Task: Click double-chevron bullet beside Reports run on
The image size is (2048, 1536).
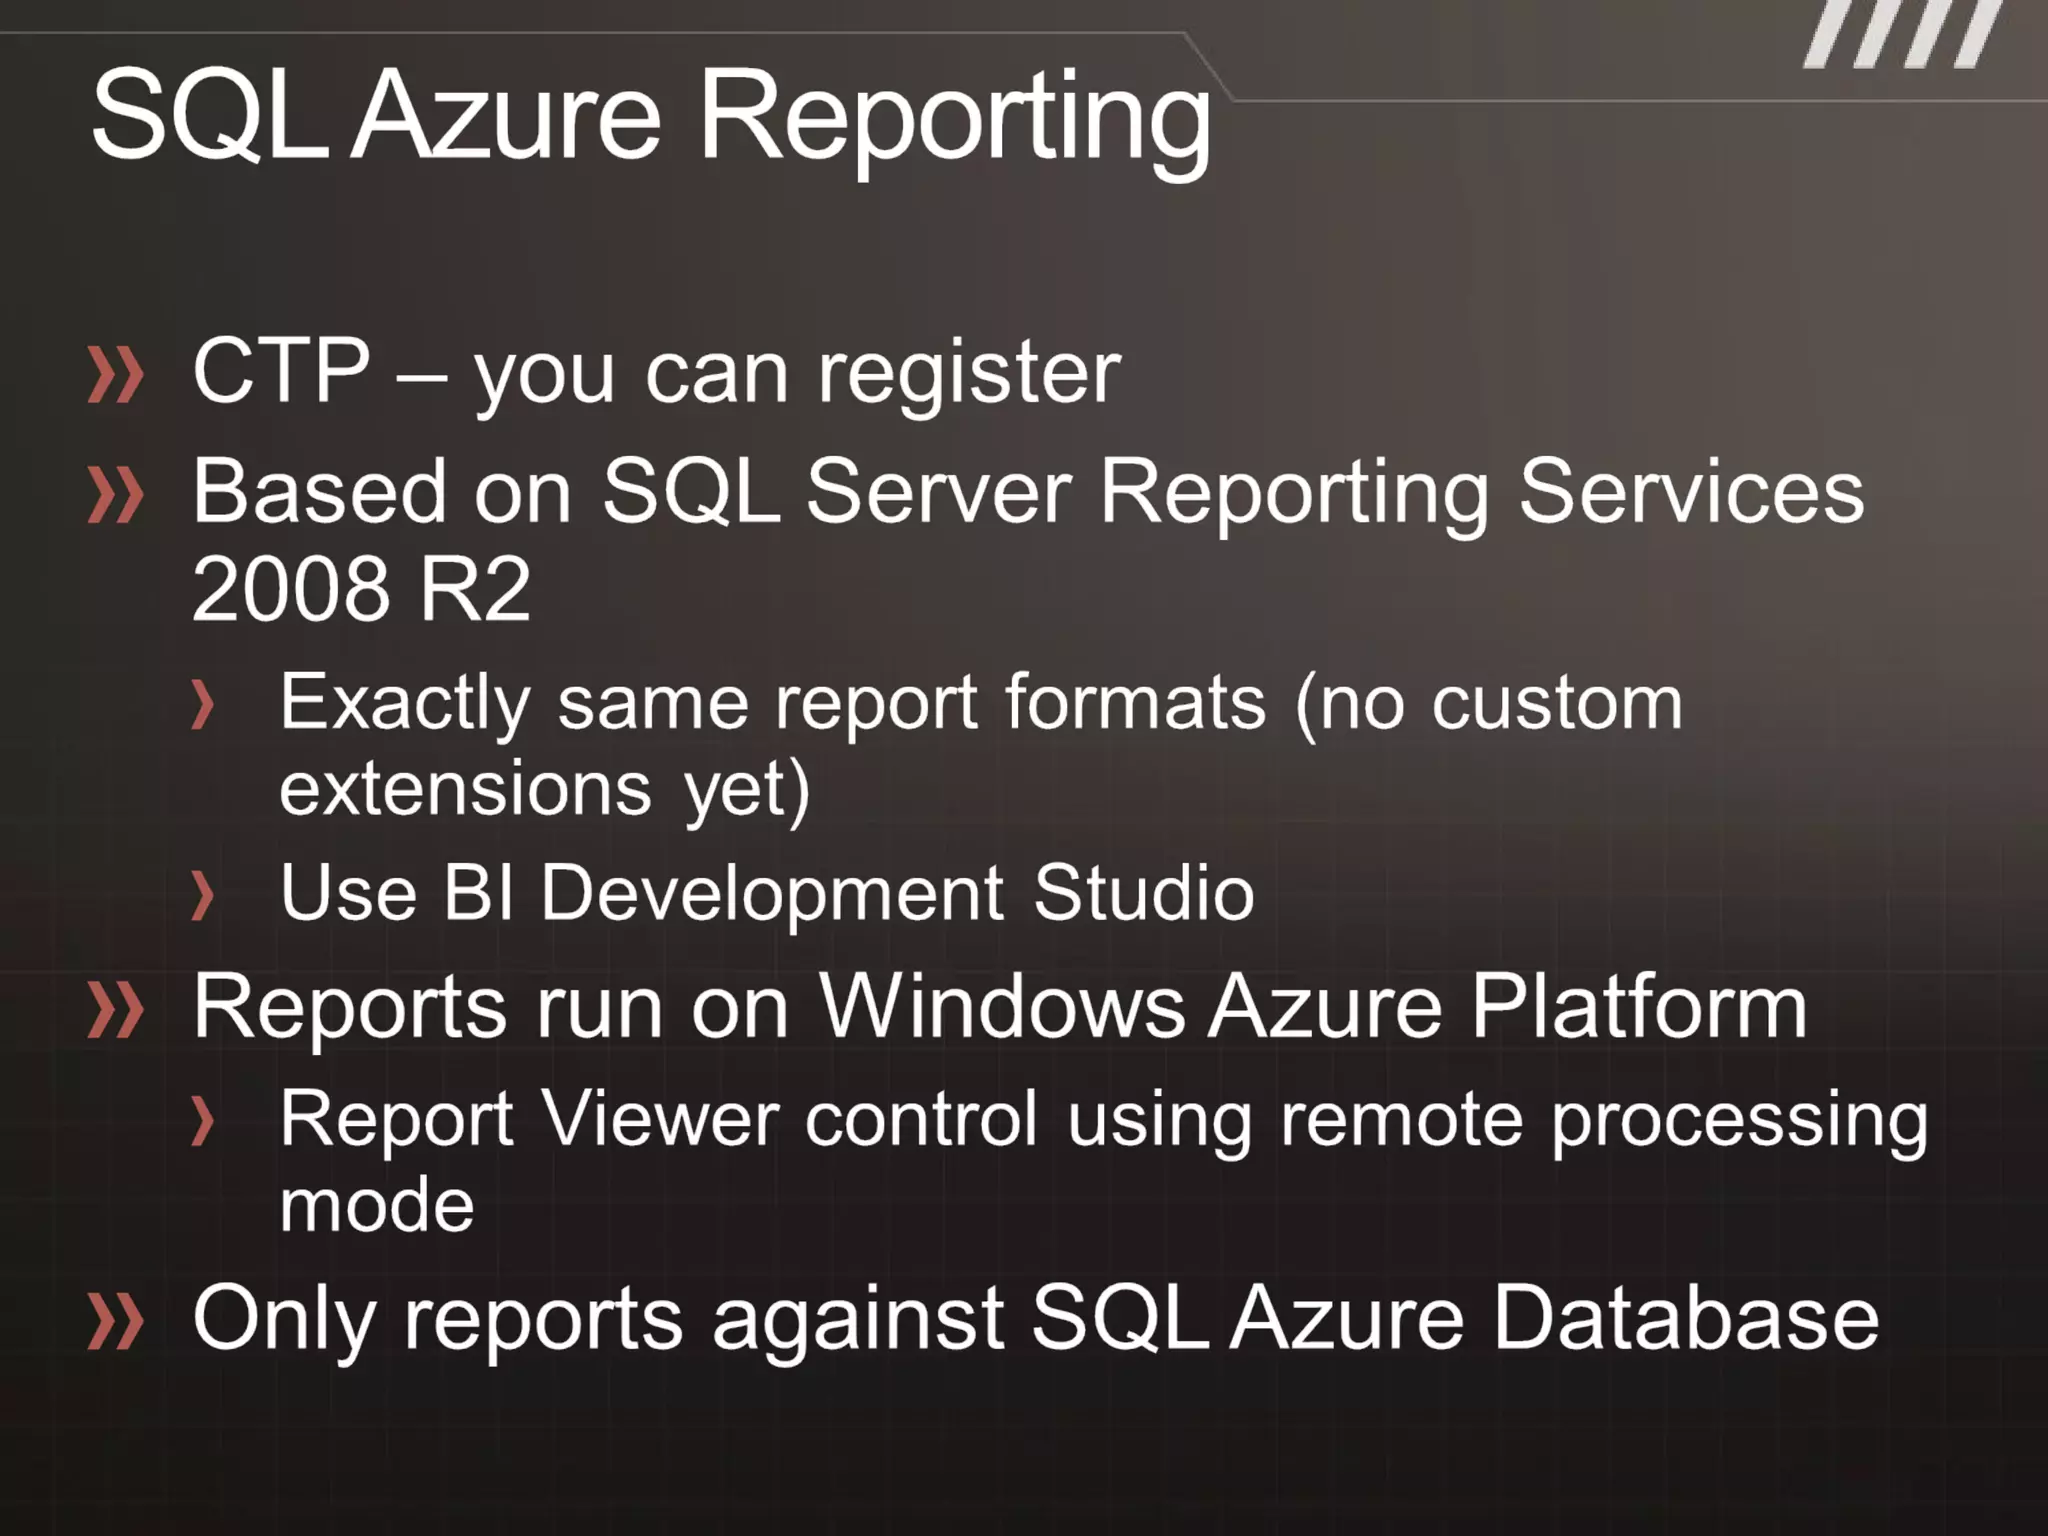Action: 115,1010
